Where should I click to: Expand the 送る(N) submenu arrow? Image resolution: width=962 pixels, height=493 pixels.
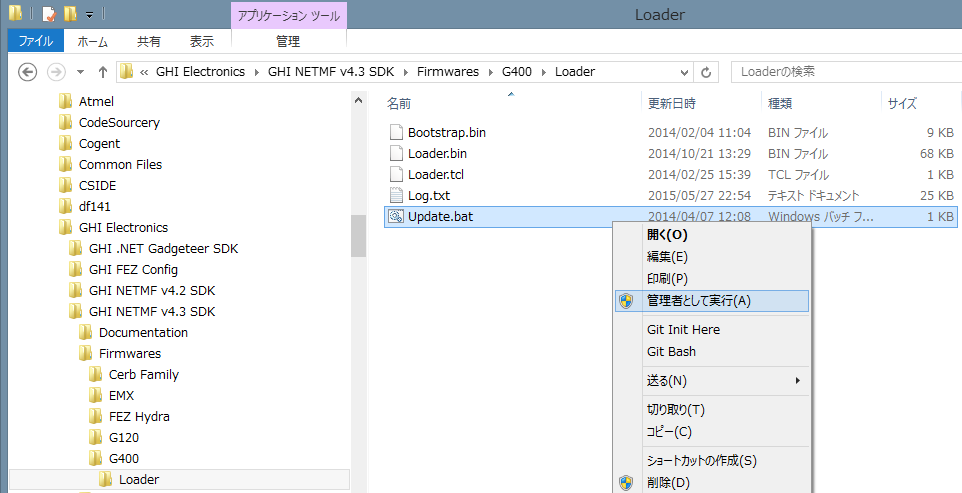(797, 381)
